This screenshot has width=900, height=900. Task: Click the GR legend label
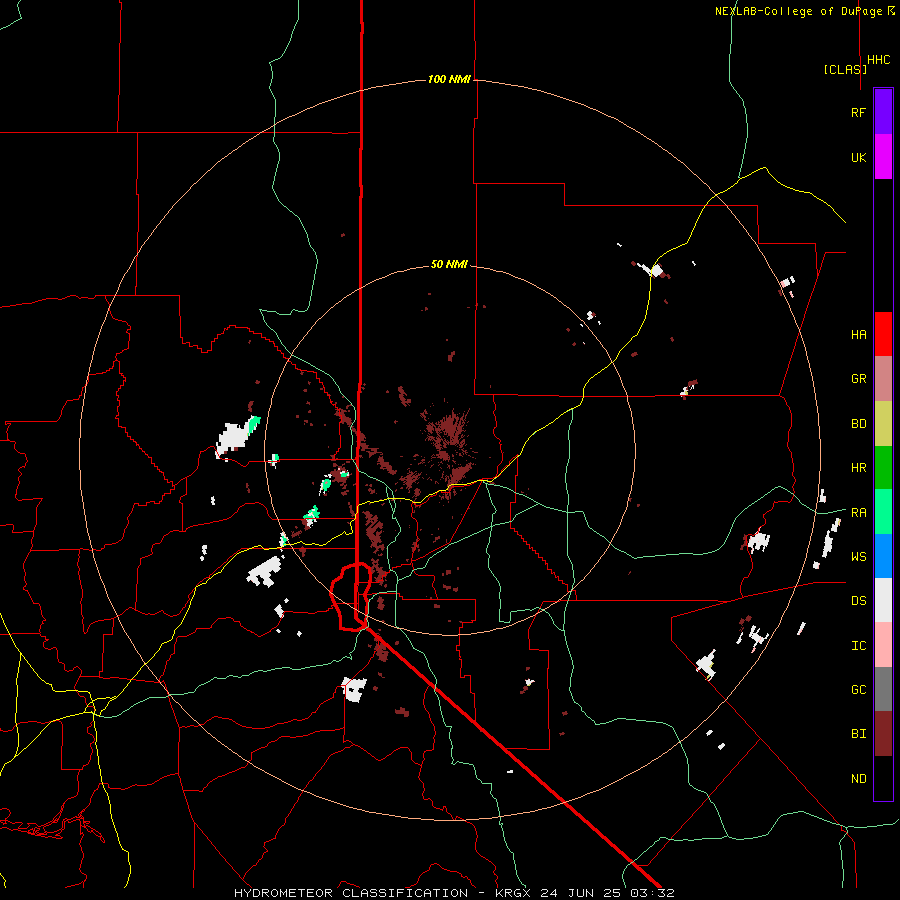pyautogui.click(x=858, y=379)
